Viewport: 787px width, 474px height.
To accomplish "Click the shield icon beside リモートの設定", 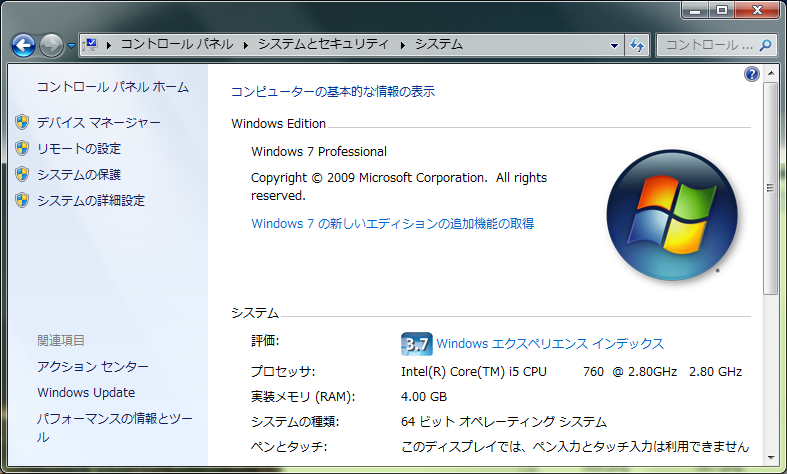I will tap(22, 148).
